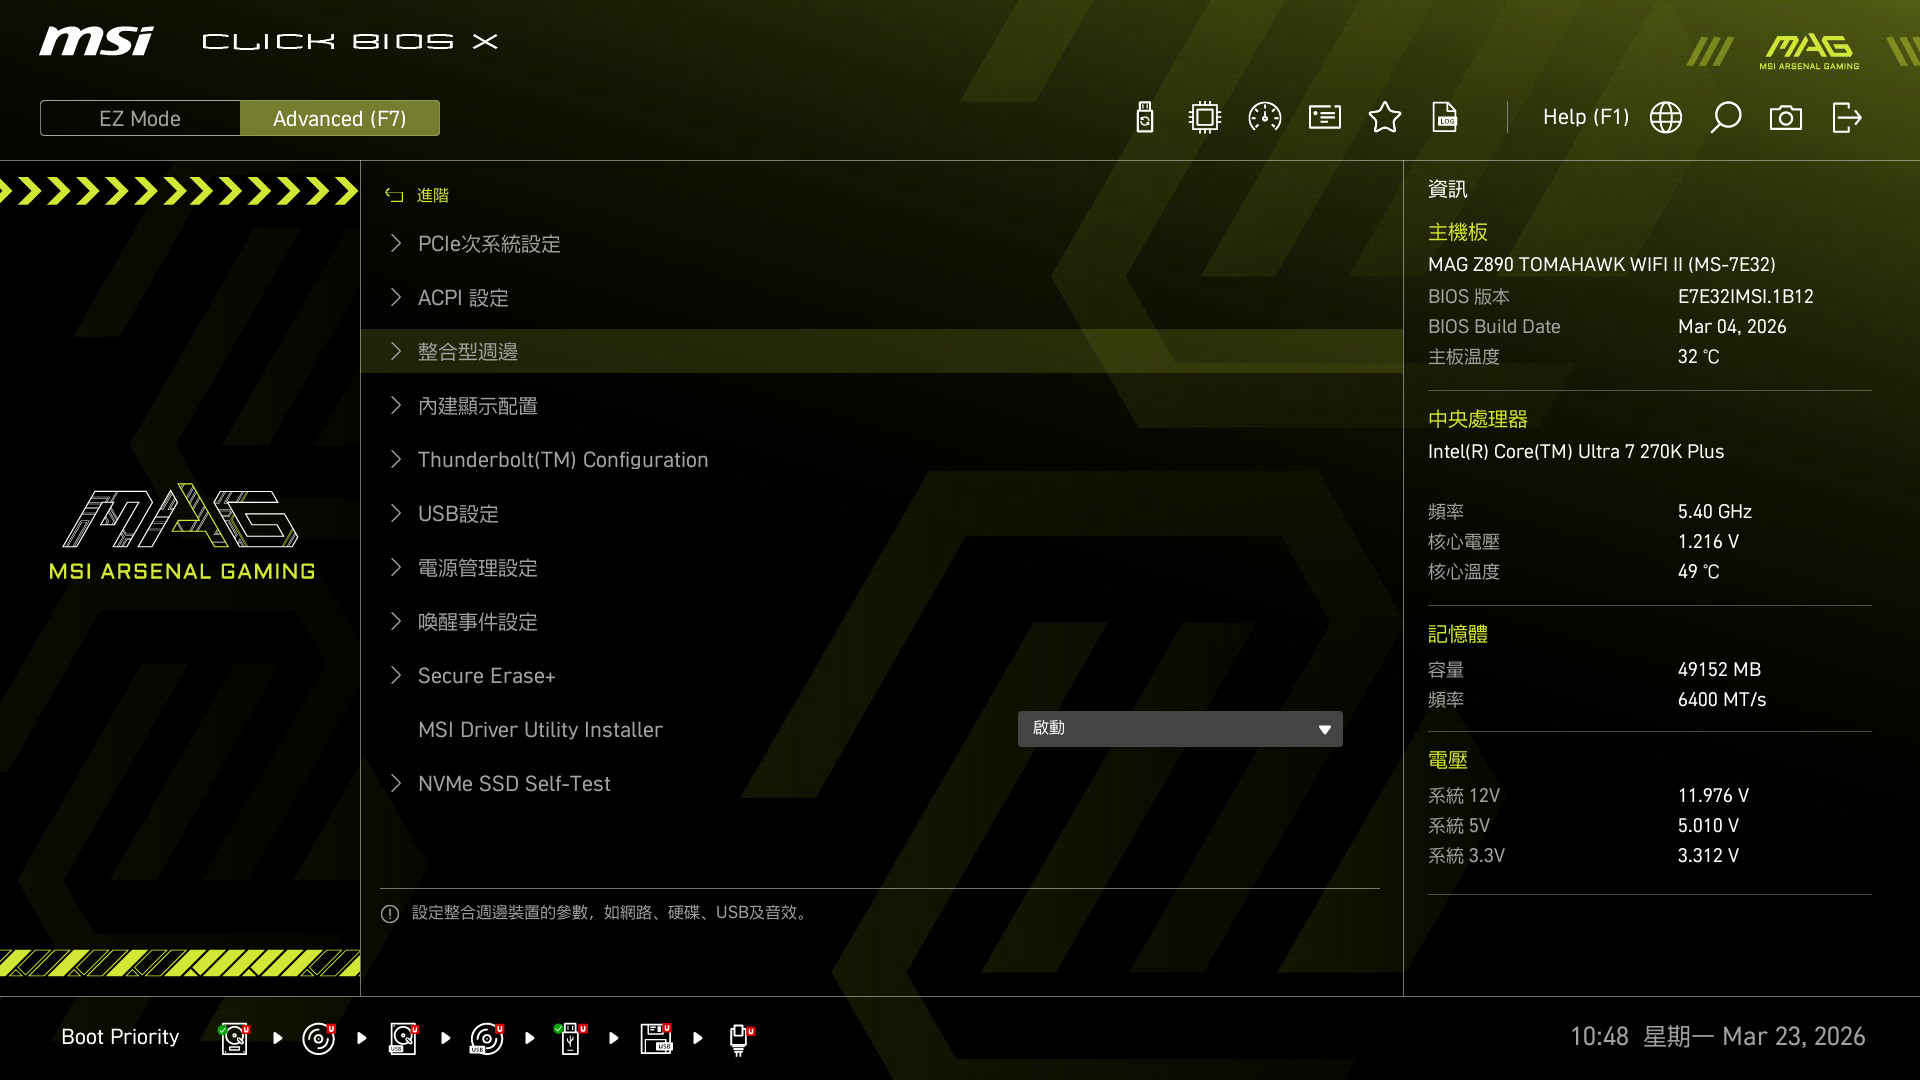Viewport: 1920px width, 1080px height.
Task: Open the search magnifier icon
Action: pyautogui.click(x=1726, y=118)
